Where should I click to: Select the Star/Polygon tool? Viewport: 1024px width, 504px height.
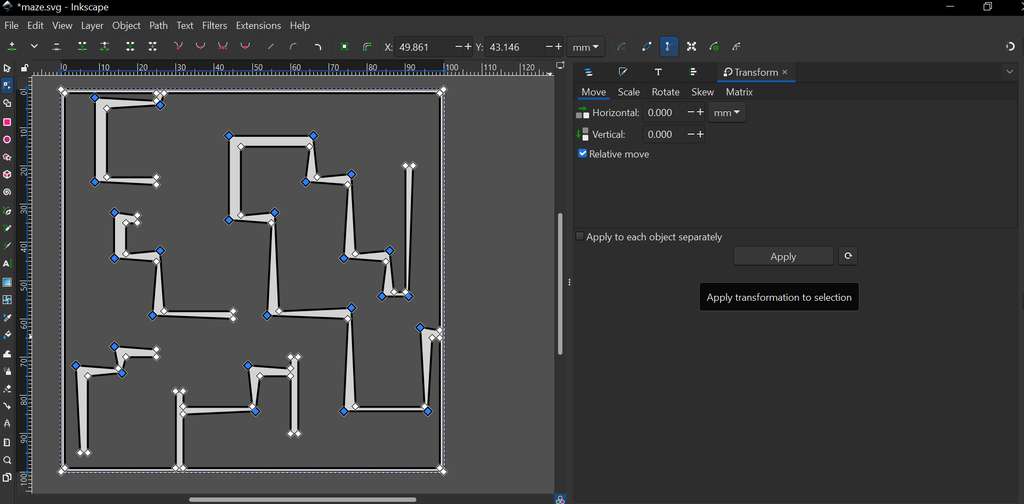(7, 157)
